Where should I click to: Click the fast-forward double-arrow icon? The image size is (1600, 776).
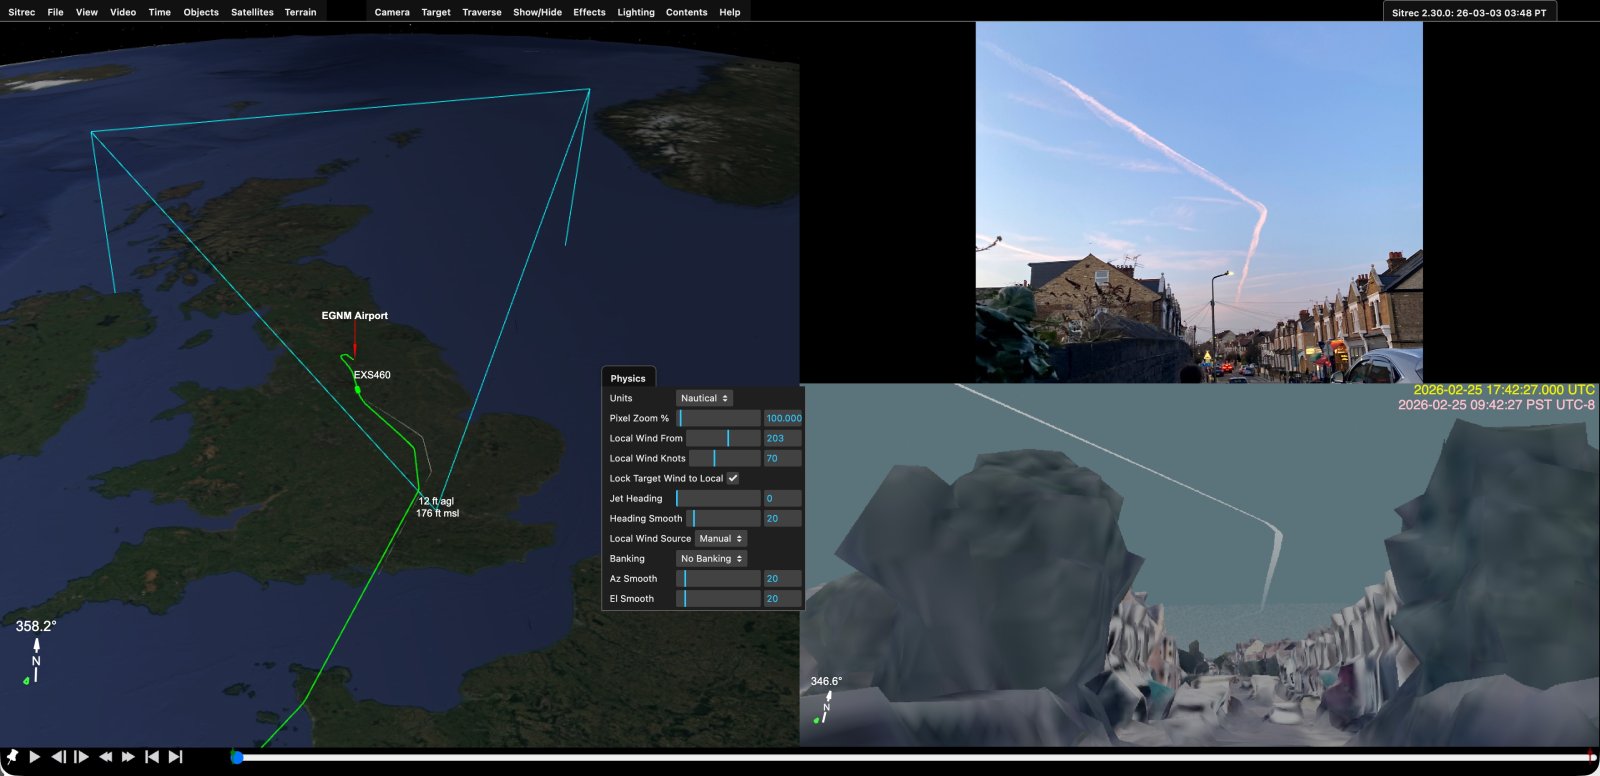[128, 757]
